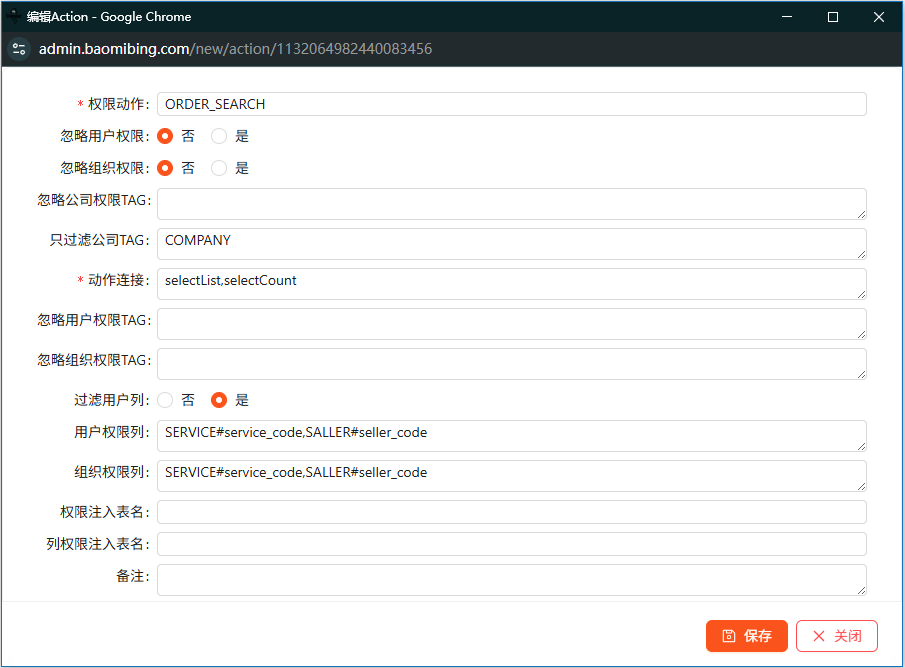Choose 是 radio for 过滤用户列

click(219, 400)
